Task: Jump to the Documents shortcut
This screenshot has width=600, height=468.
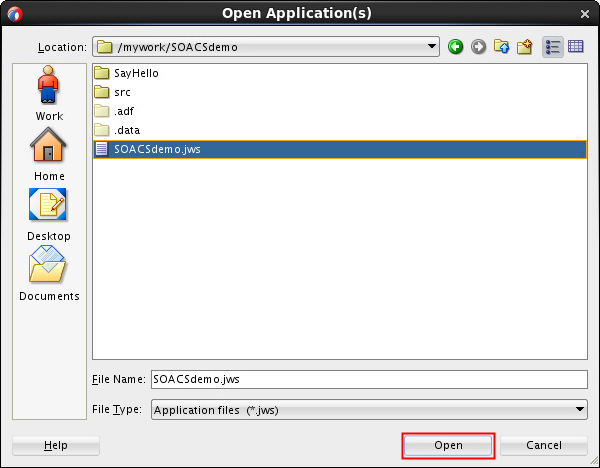Action: (x=49, y=274)
